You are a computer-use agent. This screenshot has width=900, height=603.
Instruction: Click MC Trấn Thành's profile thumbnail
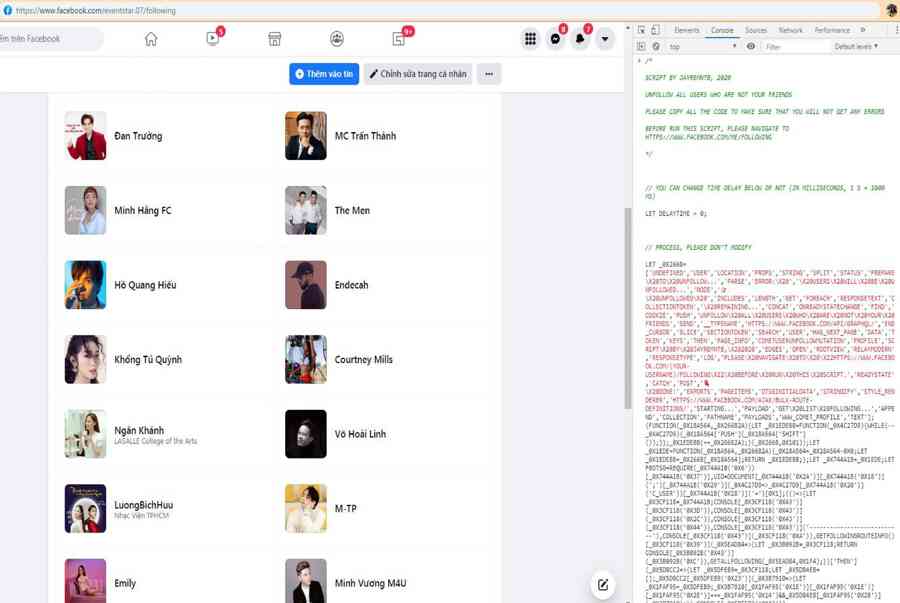tap(306, 136)
